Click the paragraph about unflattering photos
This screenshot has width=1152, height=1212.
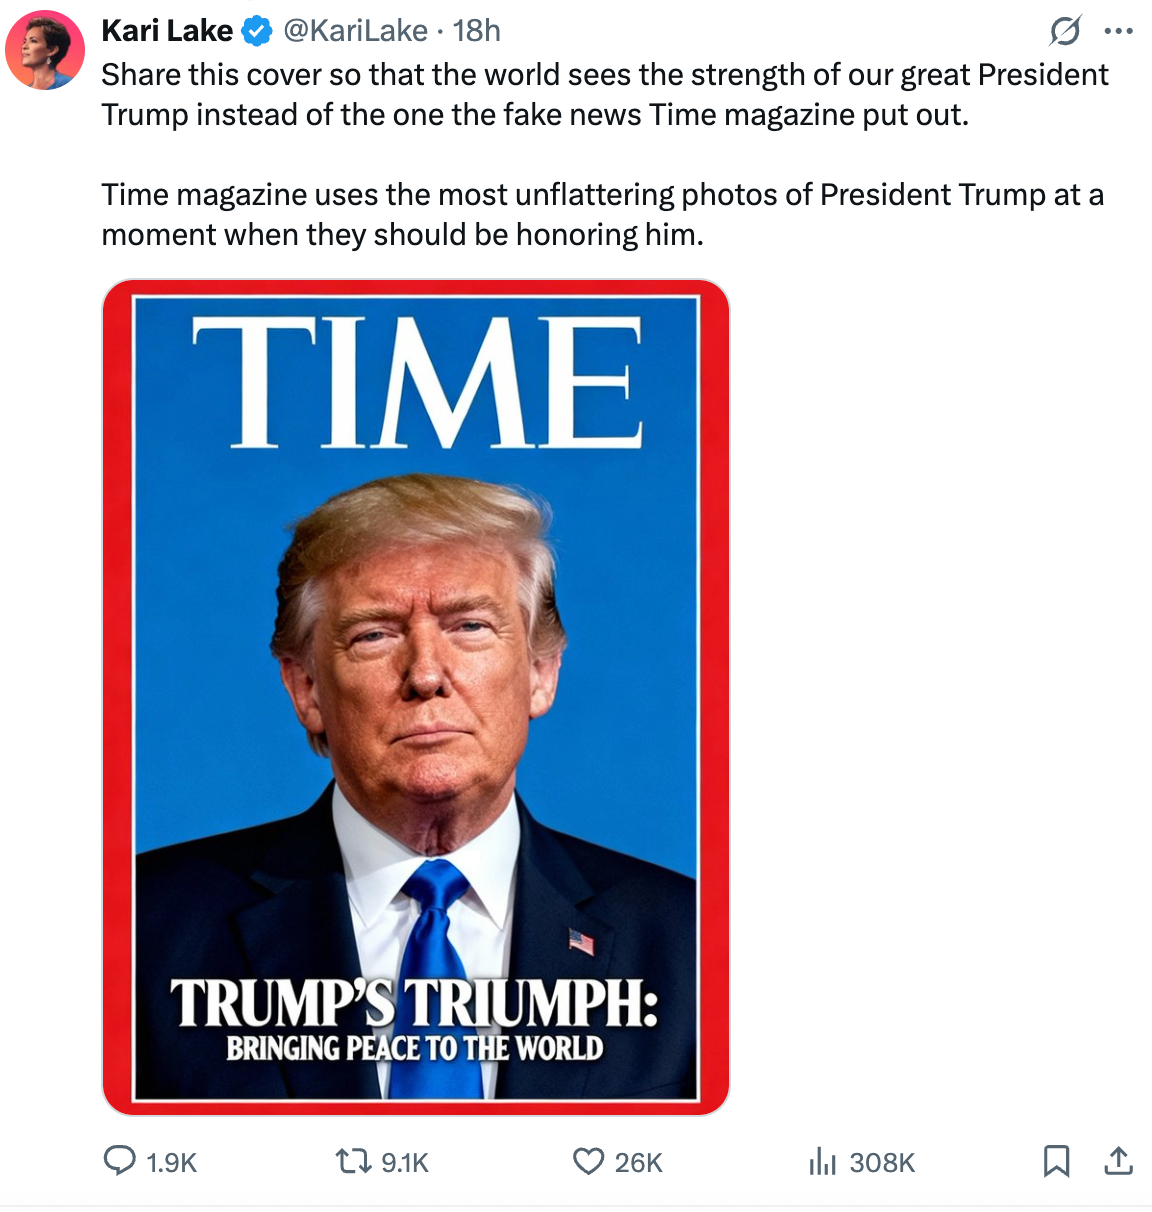[x=601, y=214]
